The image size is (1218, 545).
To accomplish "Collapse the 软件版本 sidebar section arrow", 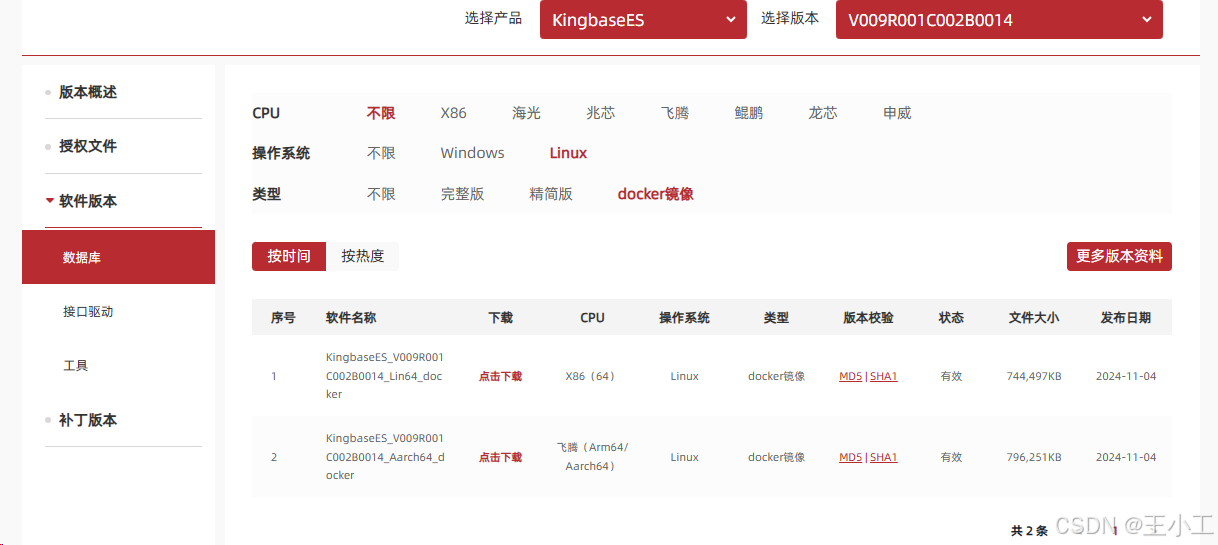I will point(50,200).
